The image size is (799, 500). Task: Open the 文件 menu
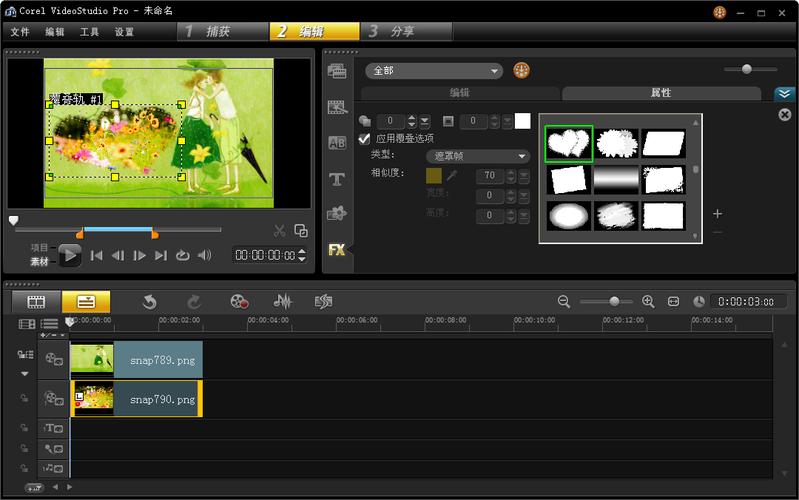(20, 32)
